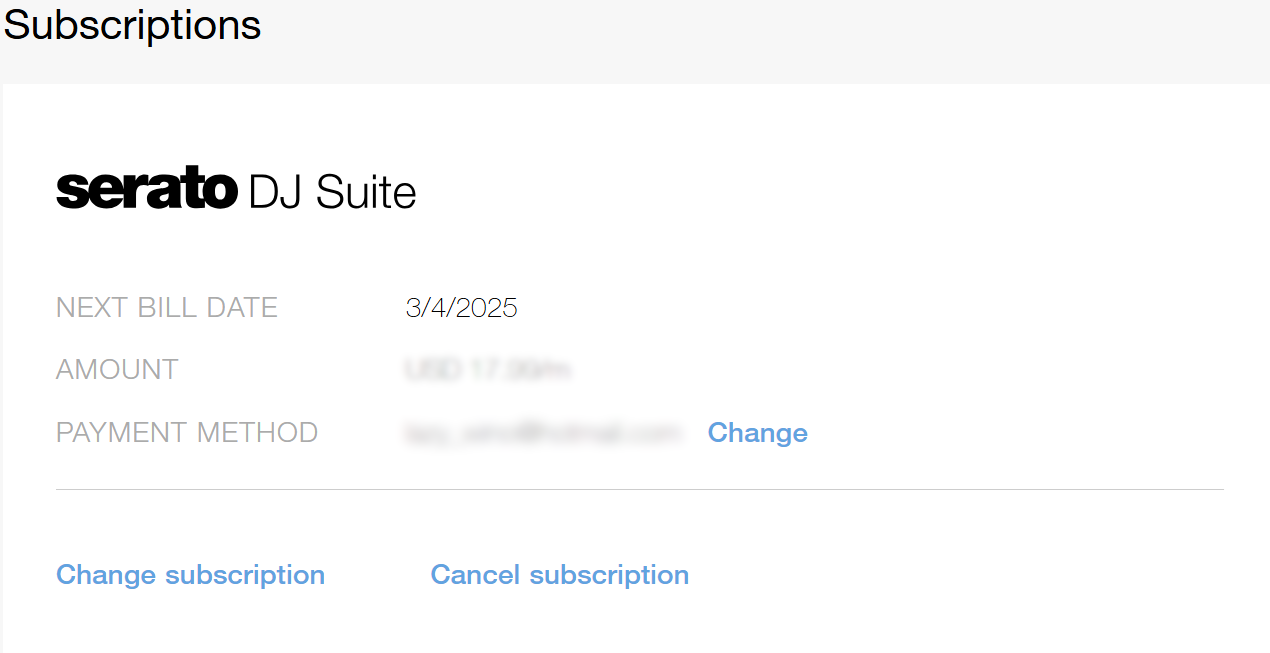The height and width of the screenshot is (653, 1270).
Task: Click the word 'METHOD' in the payment label
Action: tap(257, 433)
